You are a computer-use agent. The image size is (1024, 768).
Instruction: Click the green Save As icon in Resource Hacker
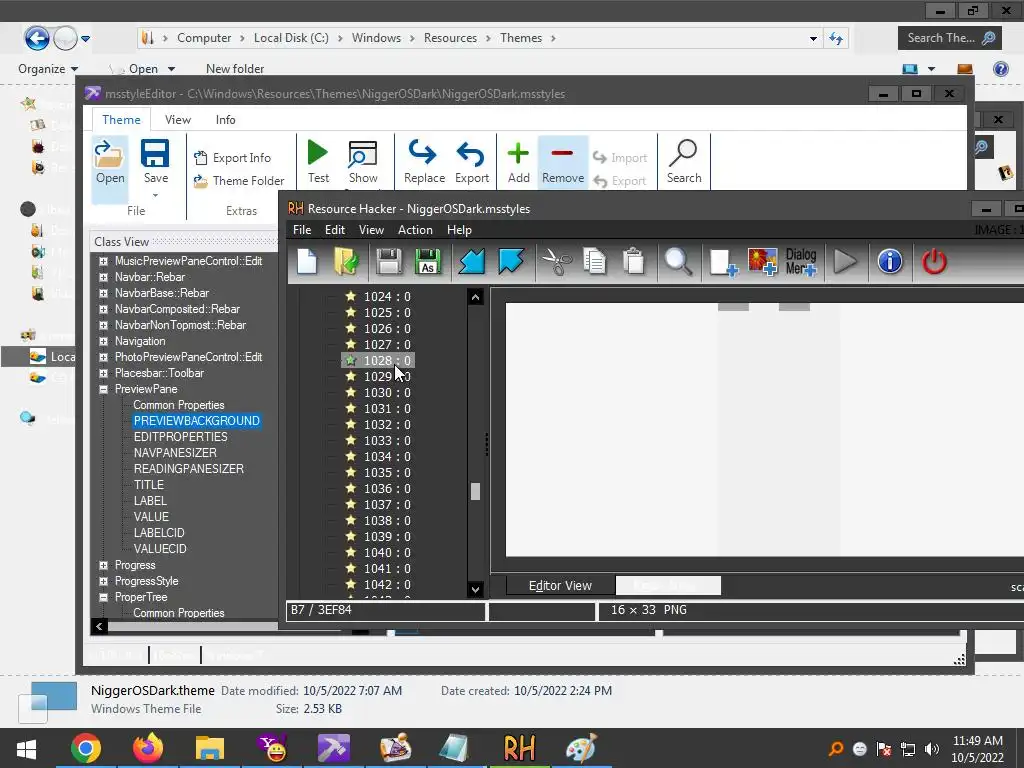[428, 262]
